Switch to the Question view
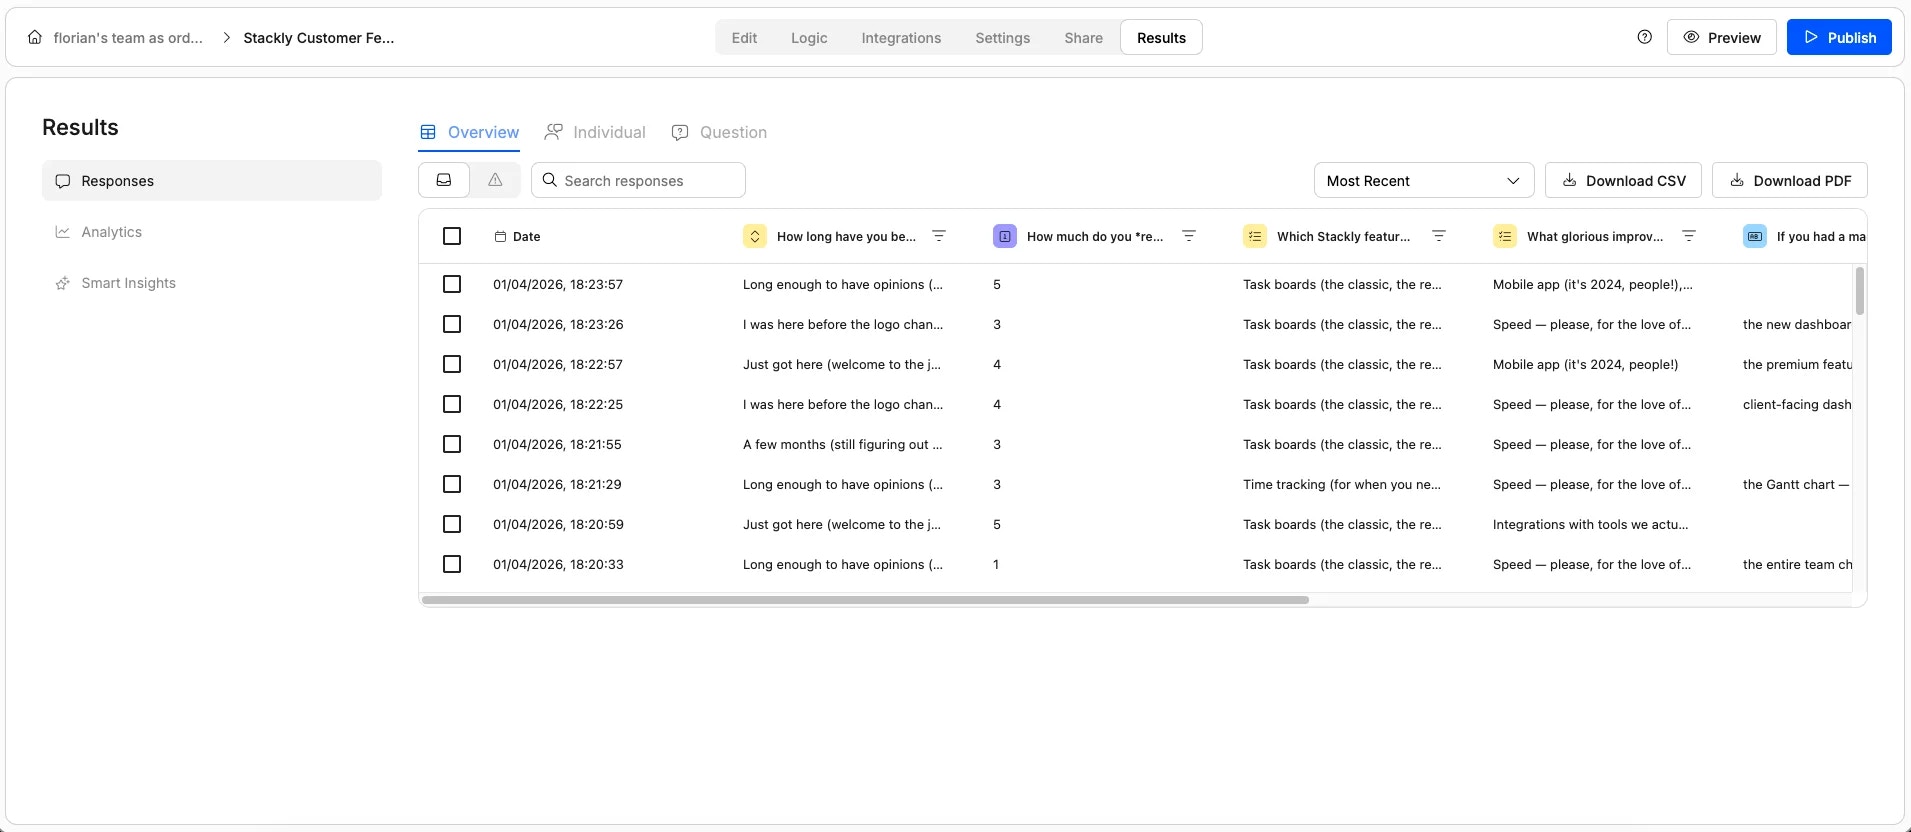Image resolution: width=1911 pixels, height=832 pixels. 719,132
